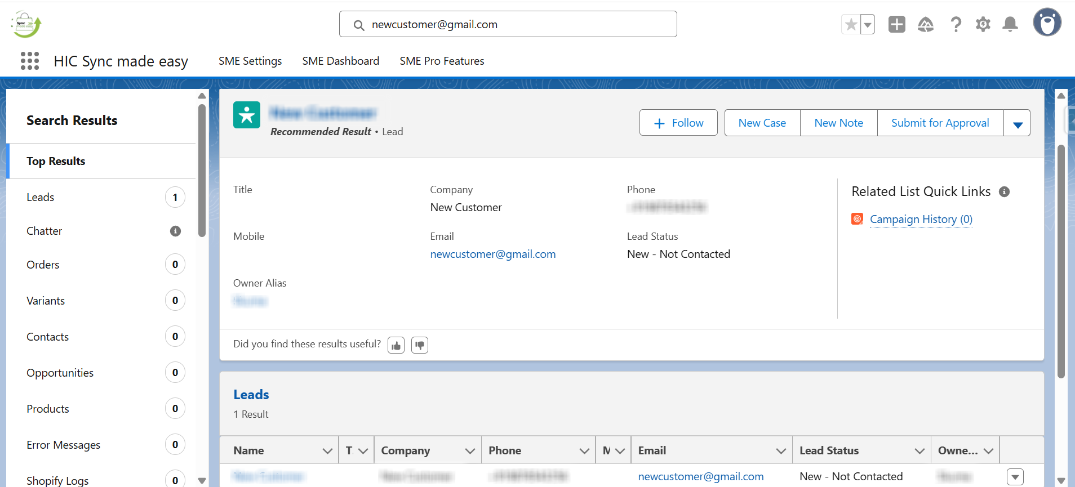This screenshot has height=487, width=1075.
Task: Click the global actions plus icon
Action: pos(897,25)
